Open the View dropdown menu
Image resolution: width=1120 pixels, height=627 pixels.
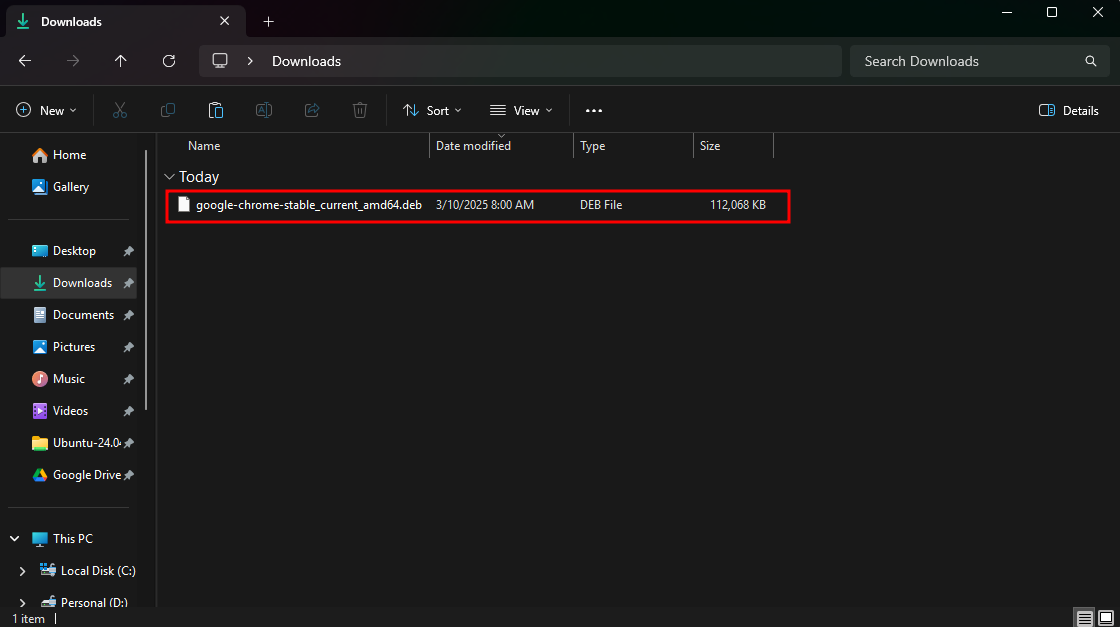[x=521, y=111]
